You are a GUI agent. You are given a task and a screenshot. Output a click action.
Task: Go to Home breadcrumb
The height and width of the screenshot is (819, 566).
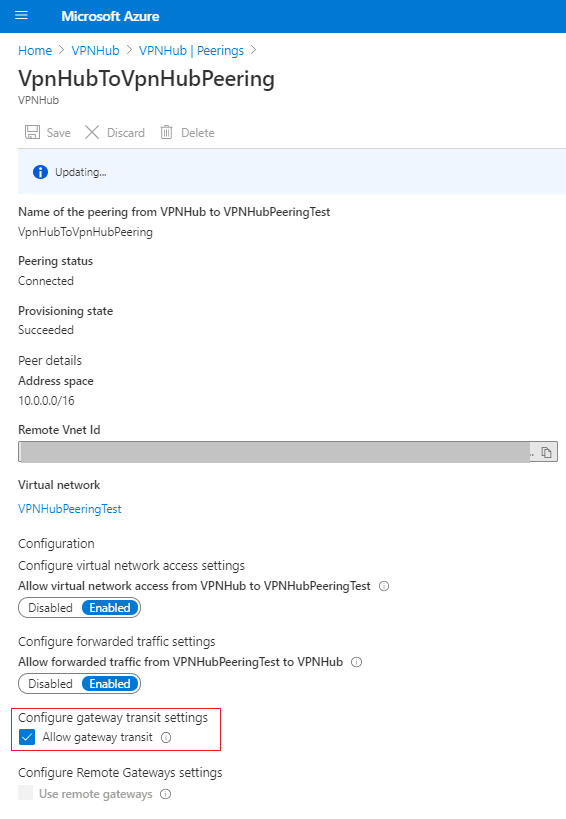35,51
